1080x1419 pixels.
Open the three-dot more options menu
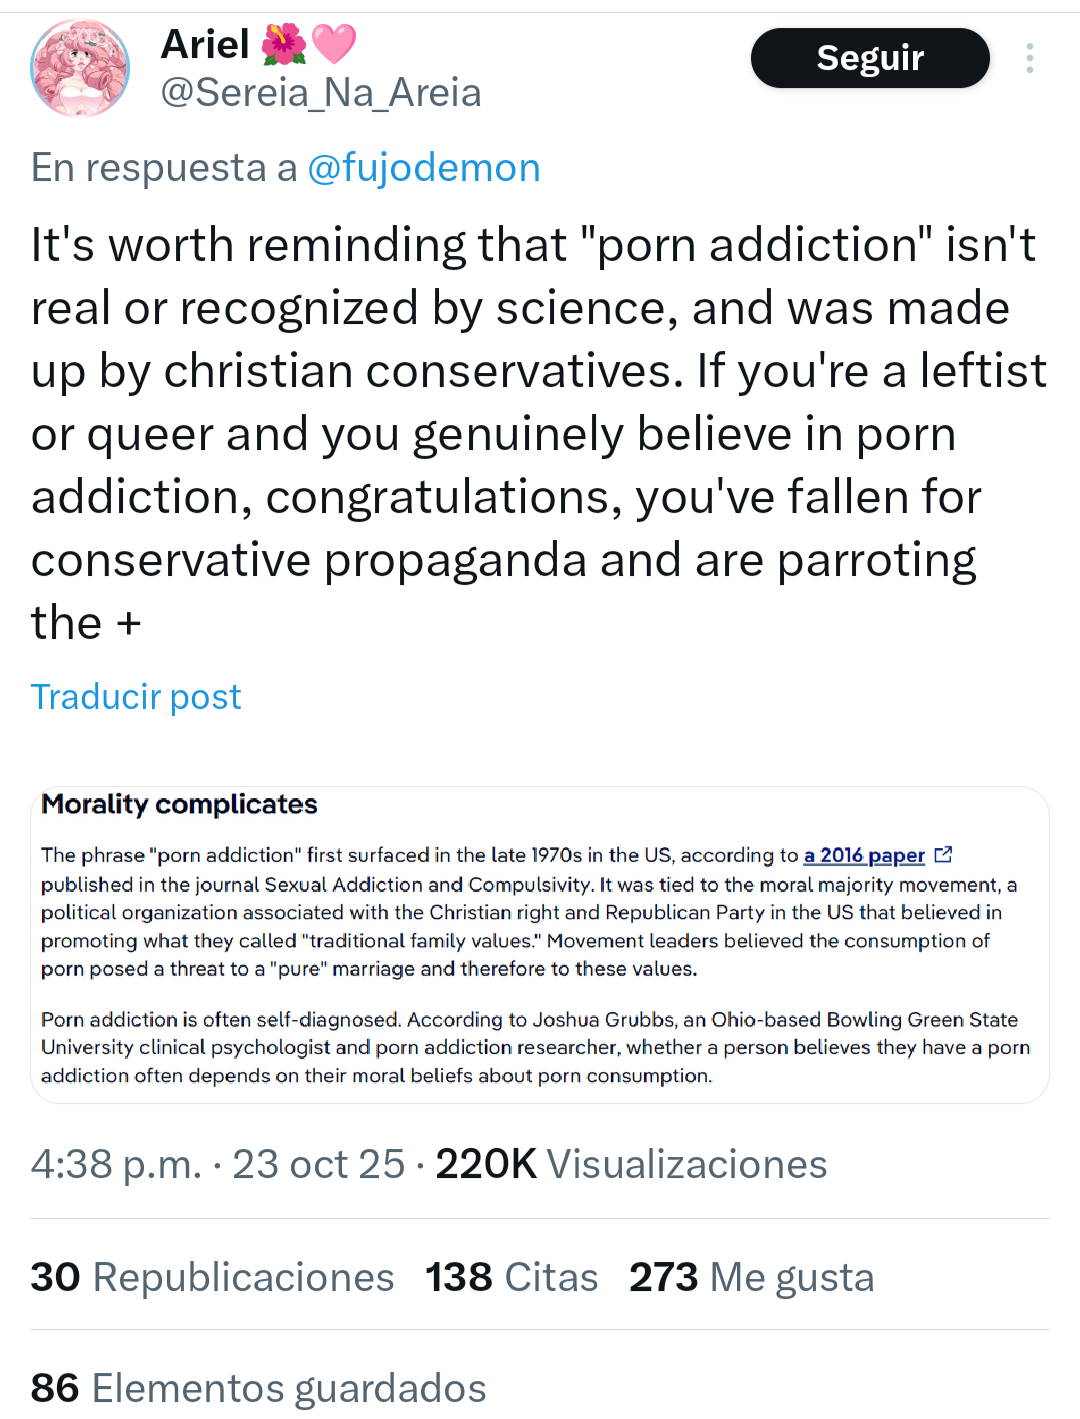pos(1029,58)
